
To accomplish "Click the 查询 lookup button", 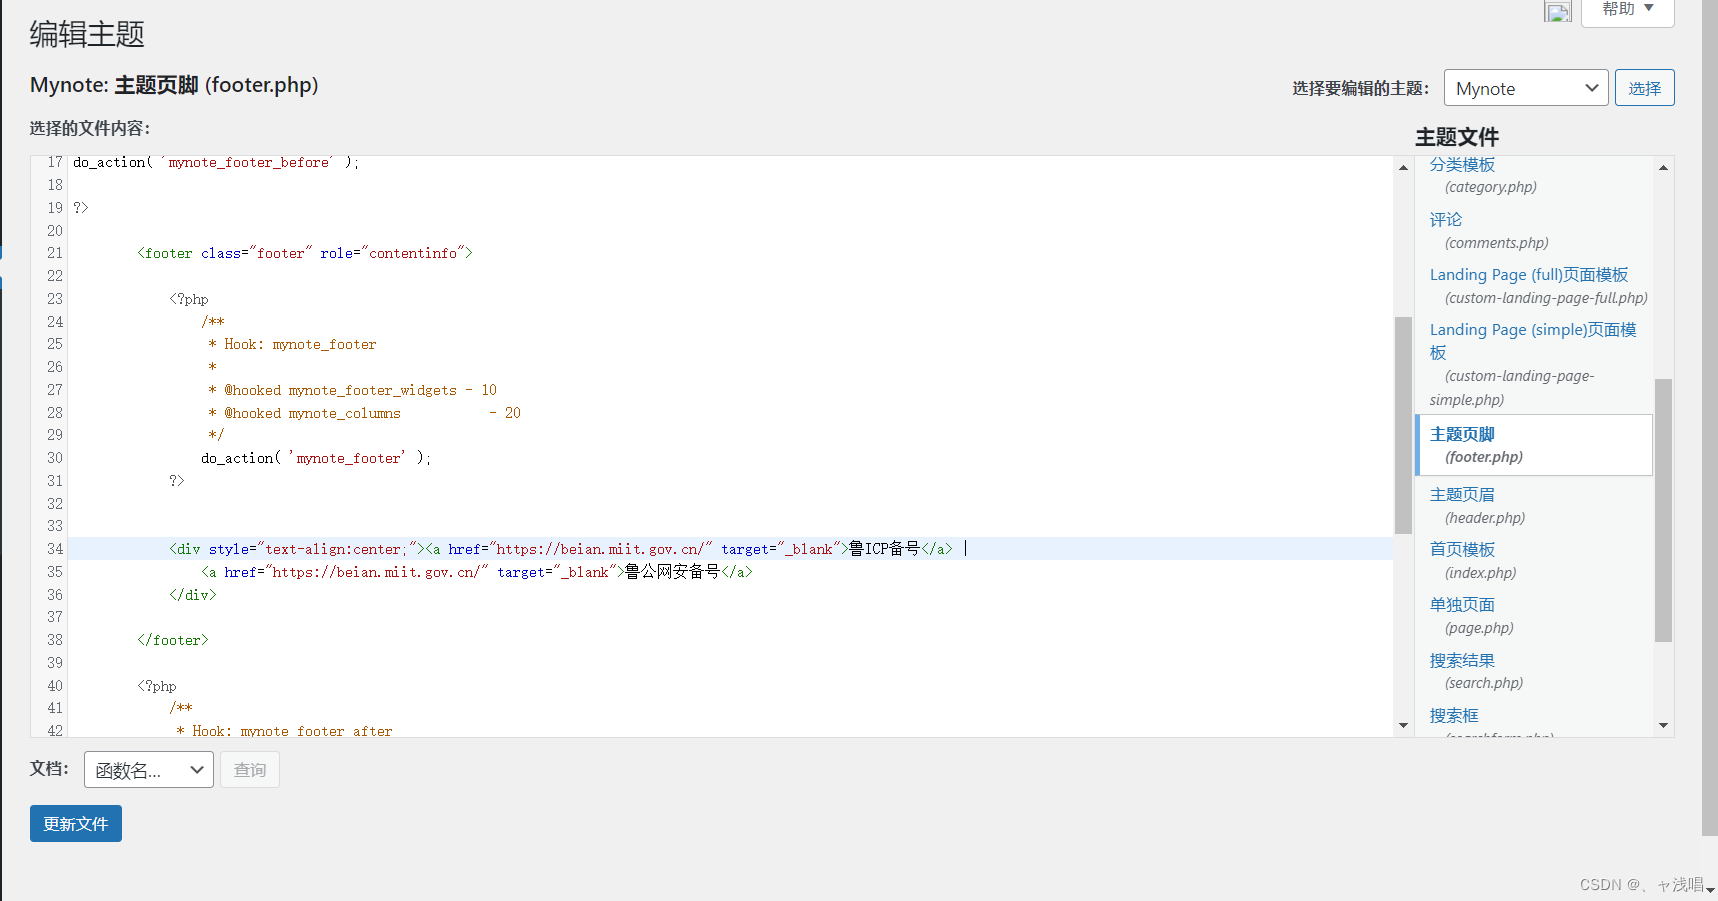I will (x=249, y=769).
